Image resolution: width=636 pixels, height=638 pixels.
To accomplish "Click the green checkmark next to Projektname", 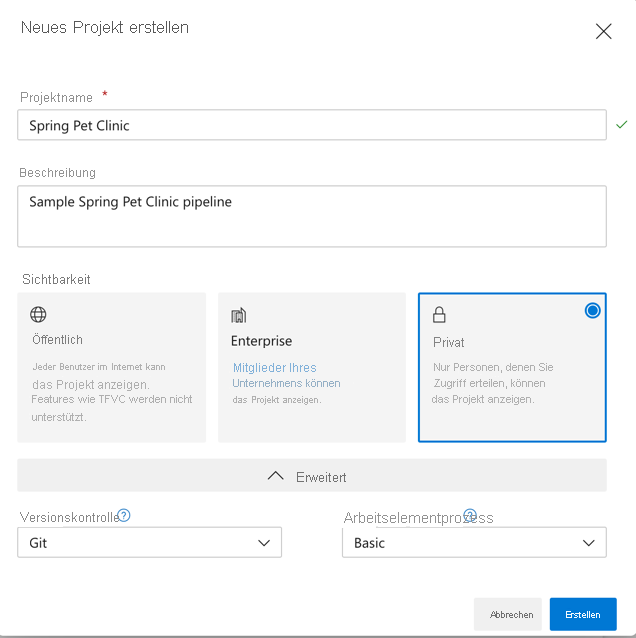I will pyautogui.click(x=621, y=125).
